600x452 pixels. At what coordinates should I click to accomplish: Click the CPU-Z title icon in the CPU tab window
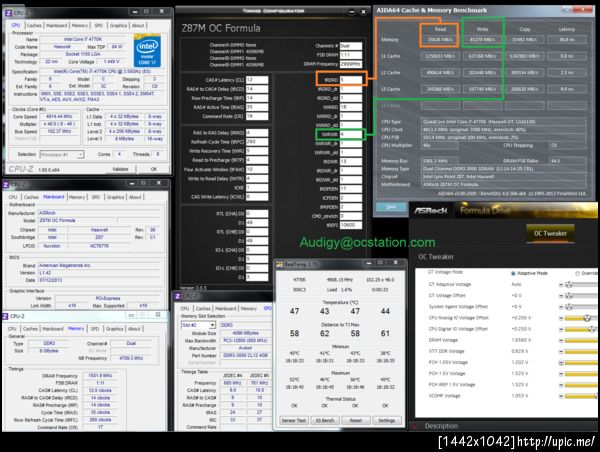tap(8, 13)
